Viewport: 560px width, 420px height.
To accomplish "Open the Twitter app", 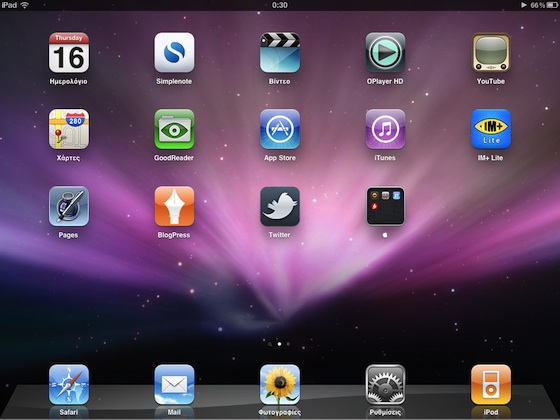I will point(280,206).
